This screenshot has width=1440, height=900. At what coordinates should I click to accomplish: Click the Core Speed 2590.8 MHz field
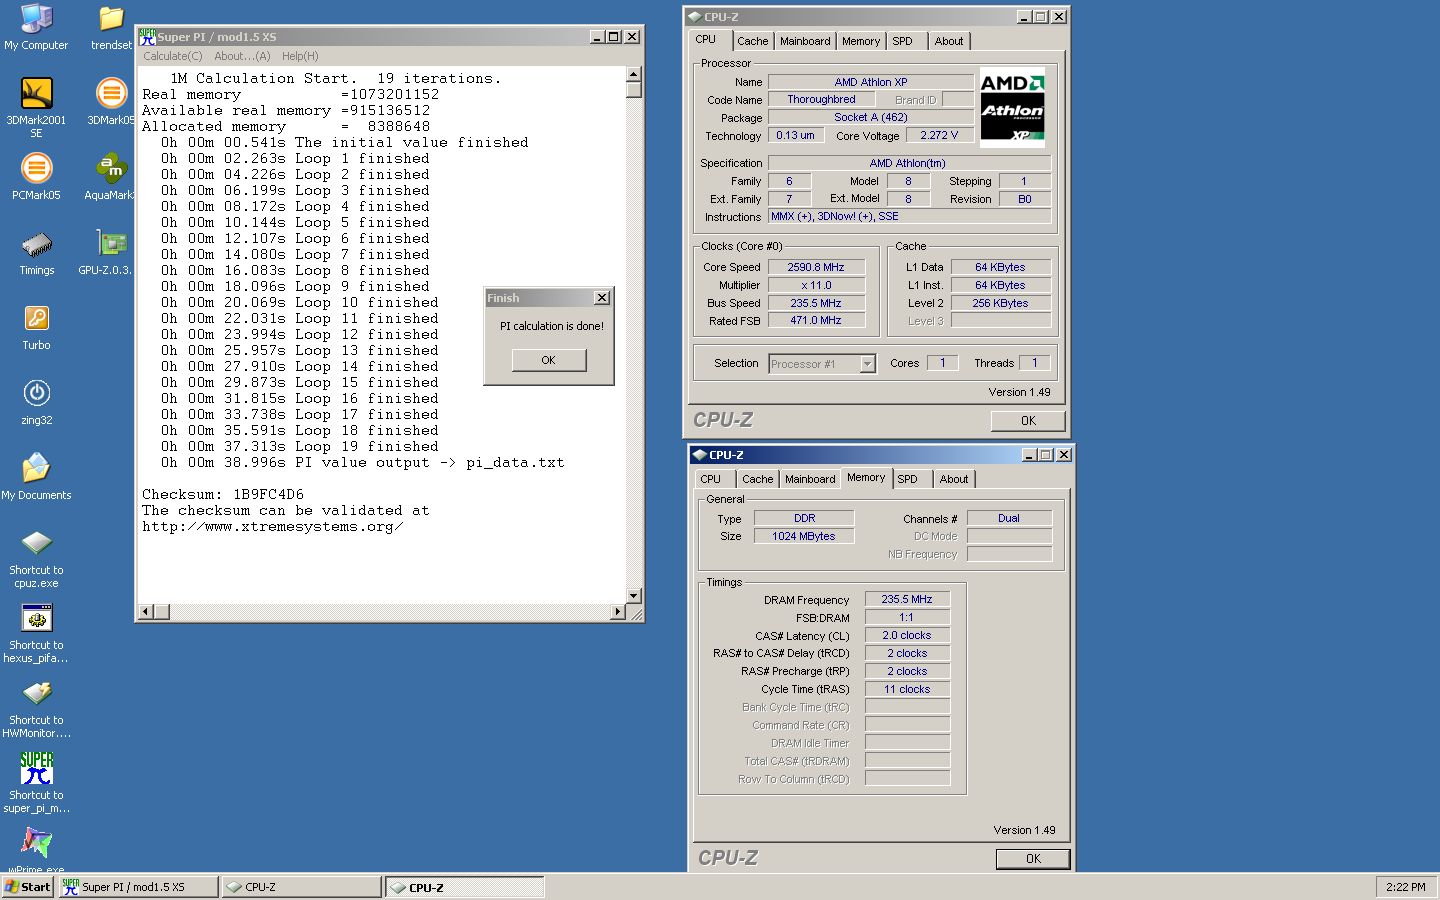coord(816,267)
